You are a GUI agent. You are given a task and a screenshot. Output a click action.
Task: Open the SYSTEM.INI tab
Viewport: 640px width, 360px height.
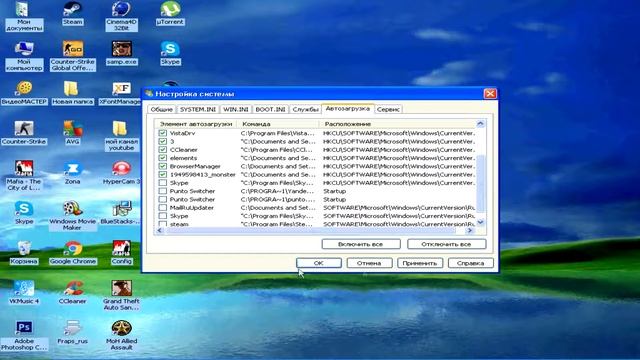click(198, 109)
